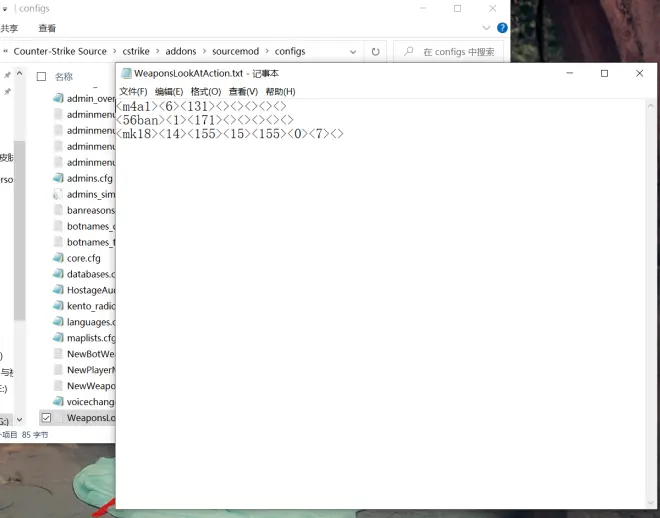Expand chevron after Counter-Strike Source in breadcrumb
This screenshot has height=518, width=660.
click(114, 51)
